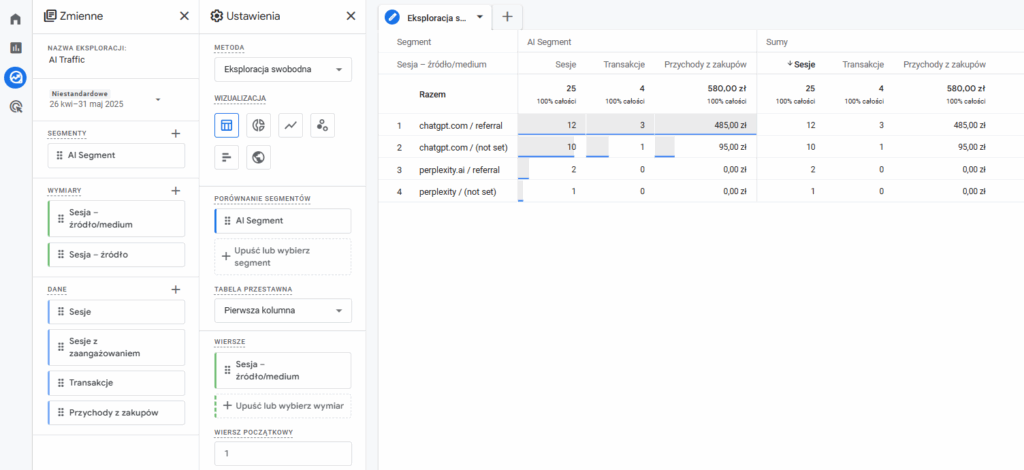Viewport: 1024px width, 470px height.
Task: Close the Ustawienia panel
Action: [350, 16]
